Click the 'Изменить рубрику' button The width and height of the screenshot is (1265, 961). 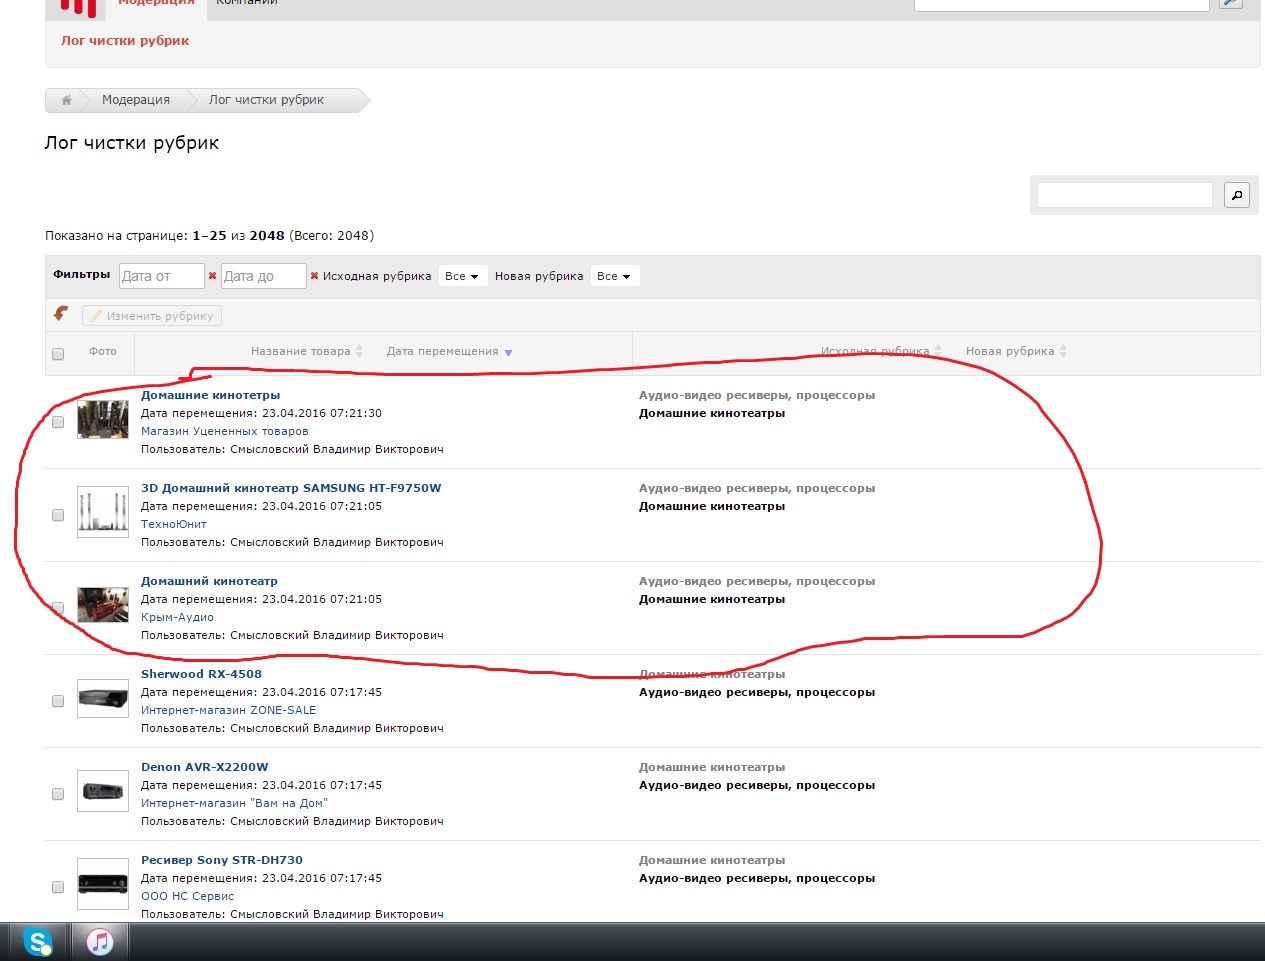(x=152, y=316)
